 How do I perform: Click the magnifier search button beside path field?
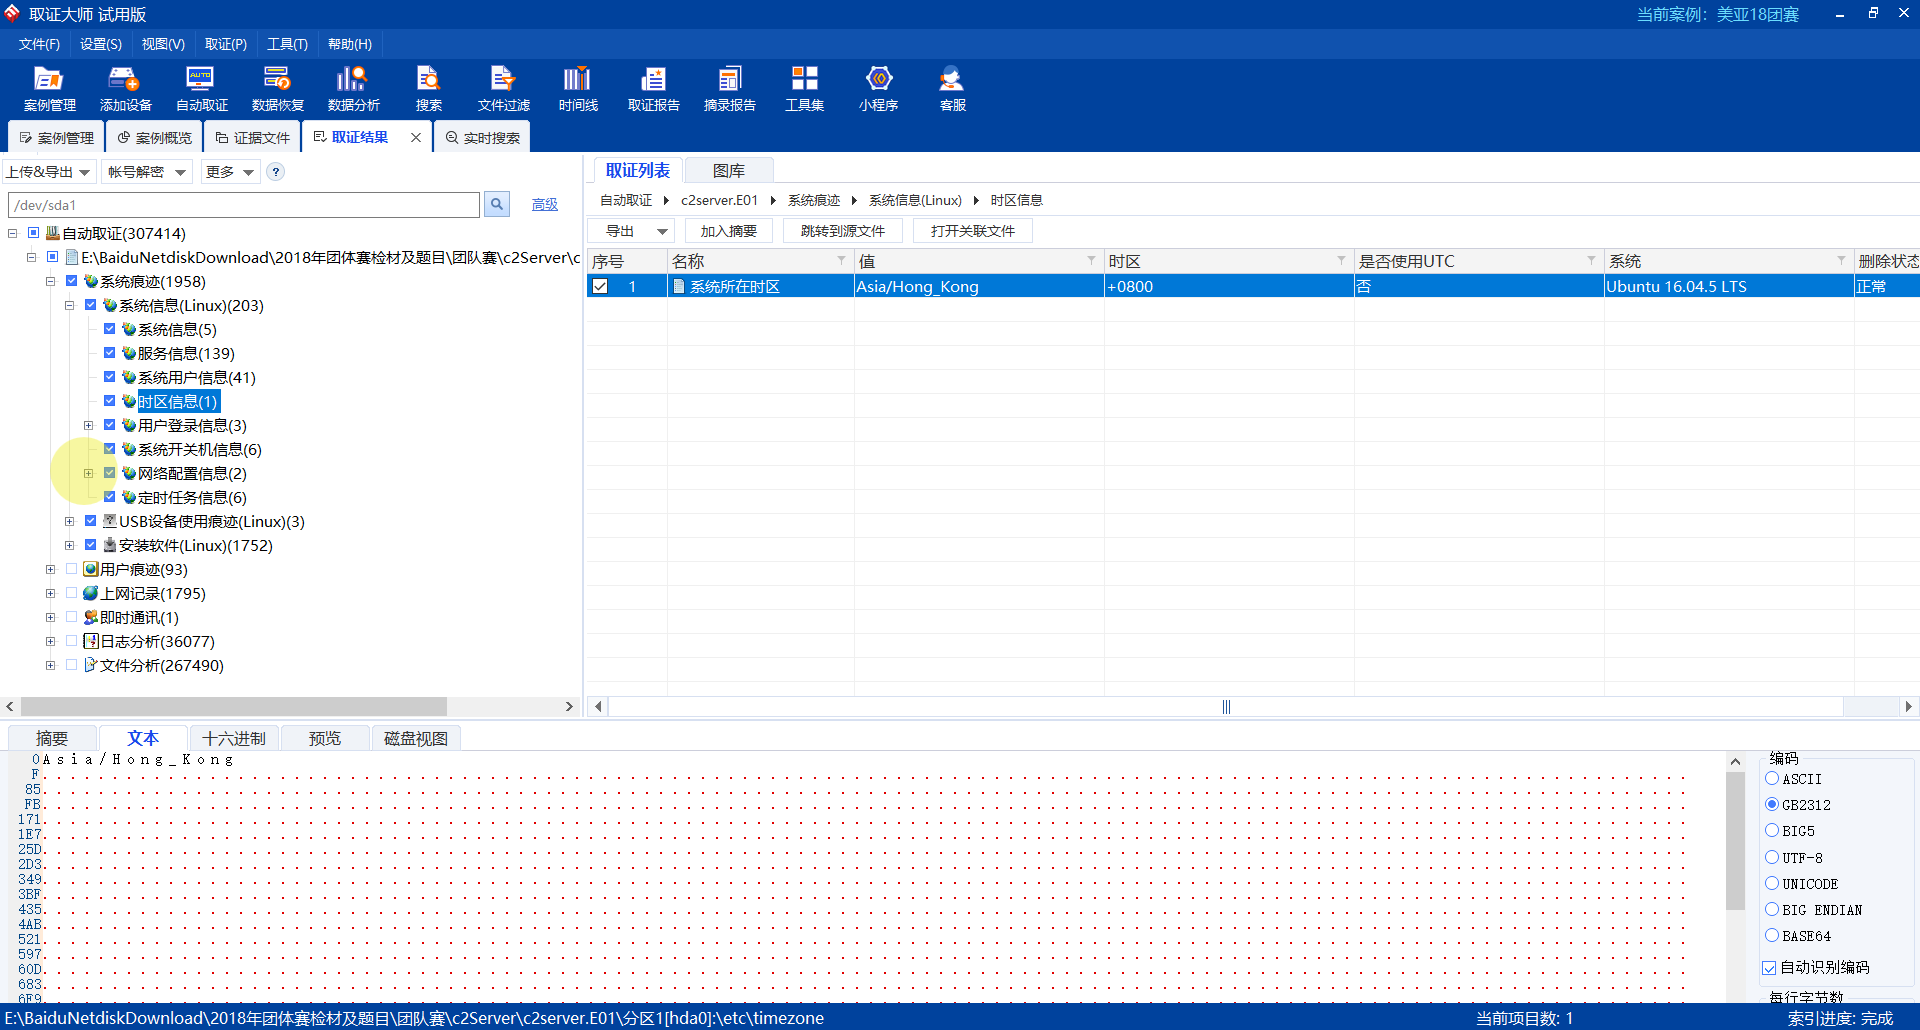coord(497,205)
